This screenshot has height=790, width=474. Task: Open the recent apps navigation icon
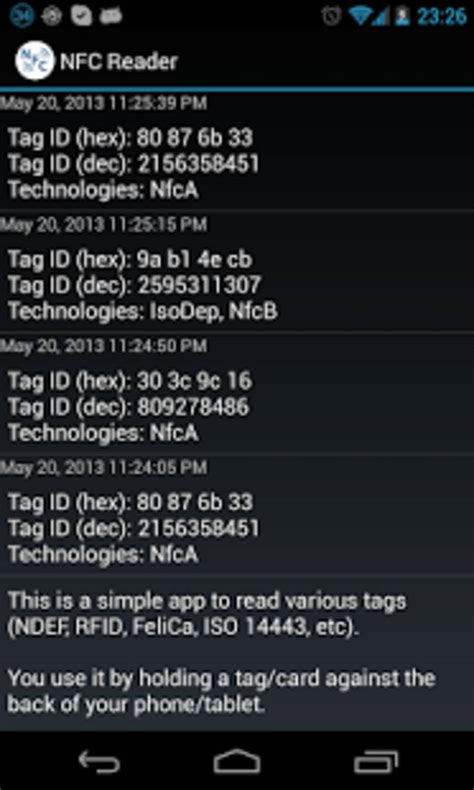click(376, 762)
